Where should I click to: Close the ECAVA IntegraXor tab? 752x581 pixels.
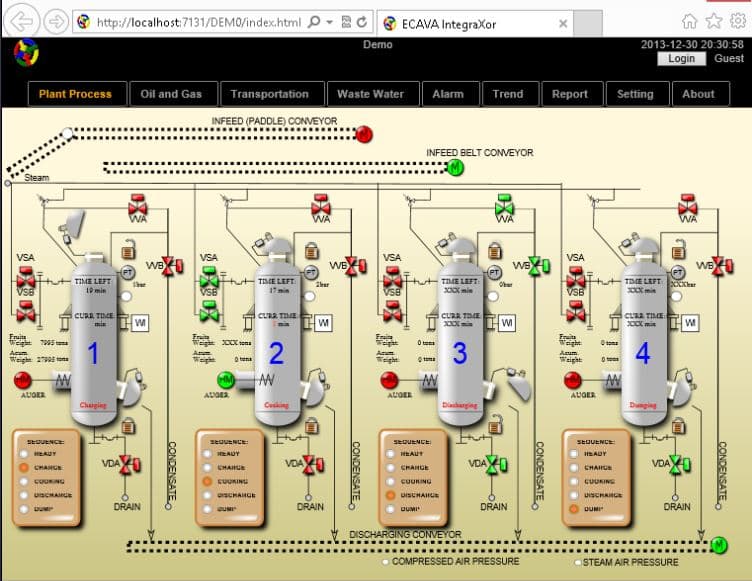point(563,24)
